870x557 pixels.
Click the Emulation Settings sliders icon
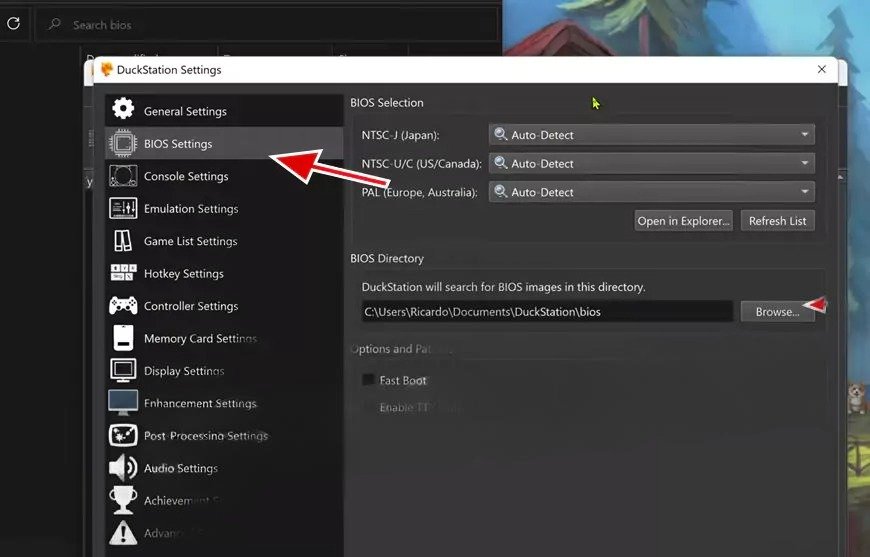pos(123,208)
